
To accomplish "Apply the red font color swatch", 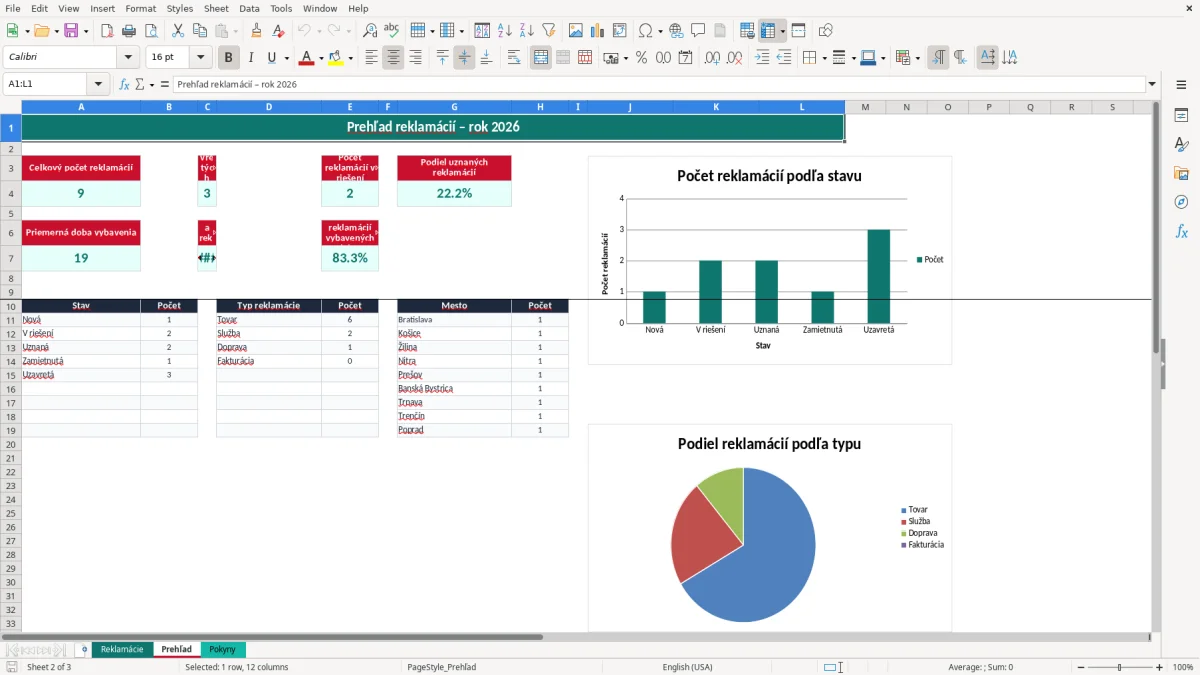I will pyautogui.click(x=307, y=58).
